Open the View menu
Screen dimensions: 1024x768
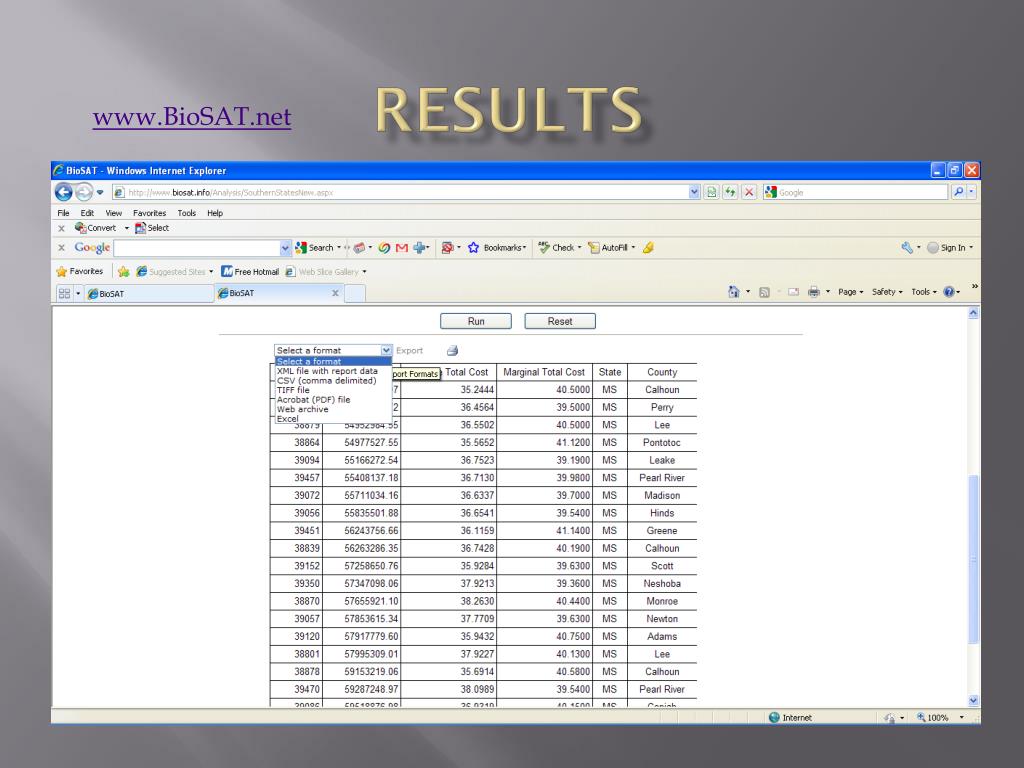point(114,213)
